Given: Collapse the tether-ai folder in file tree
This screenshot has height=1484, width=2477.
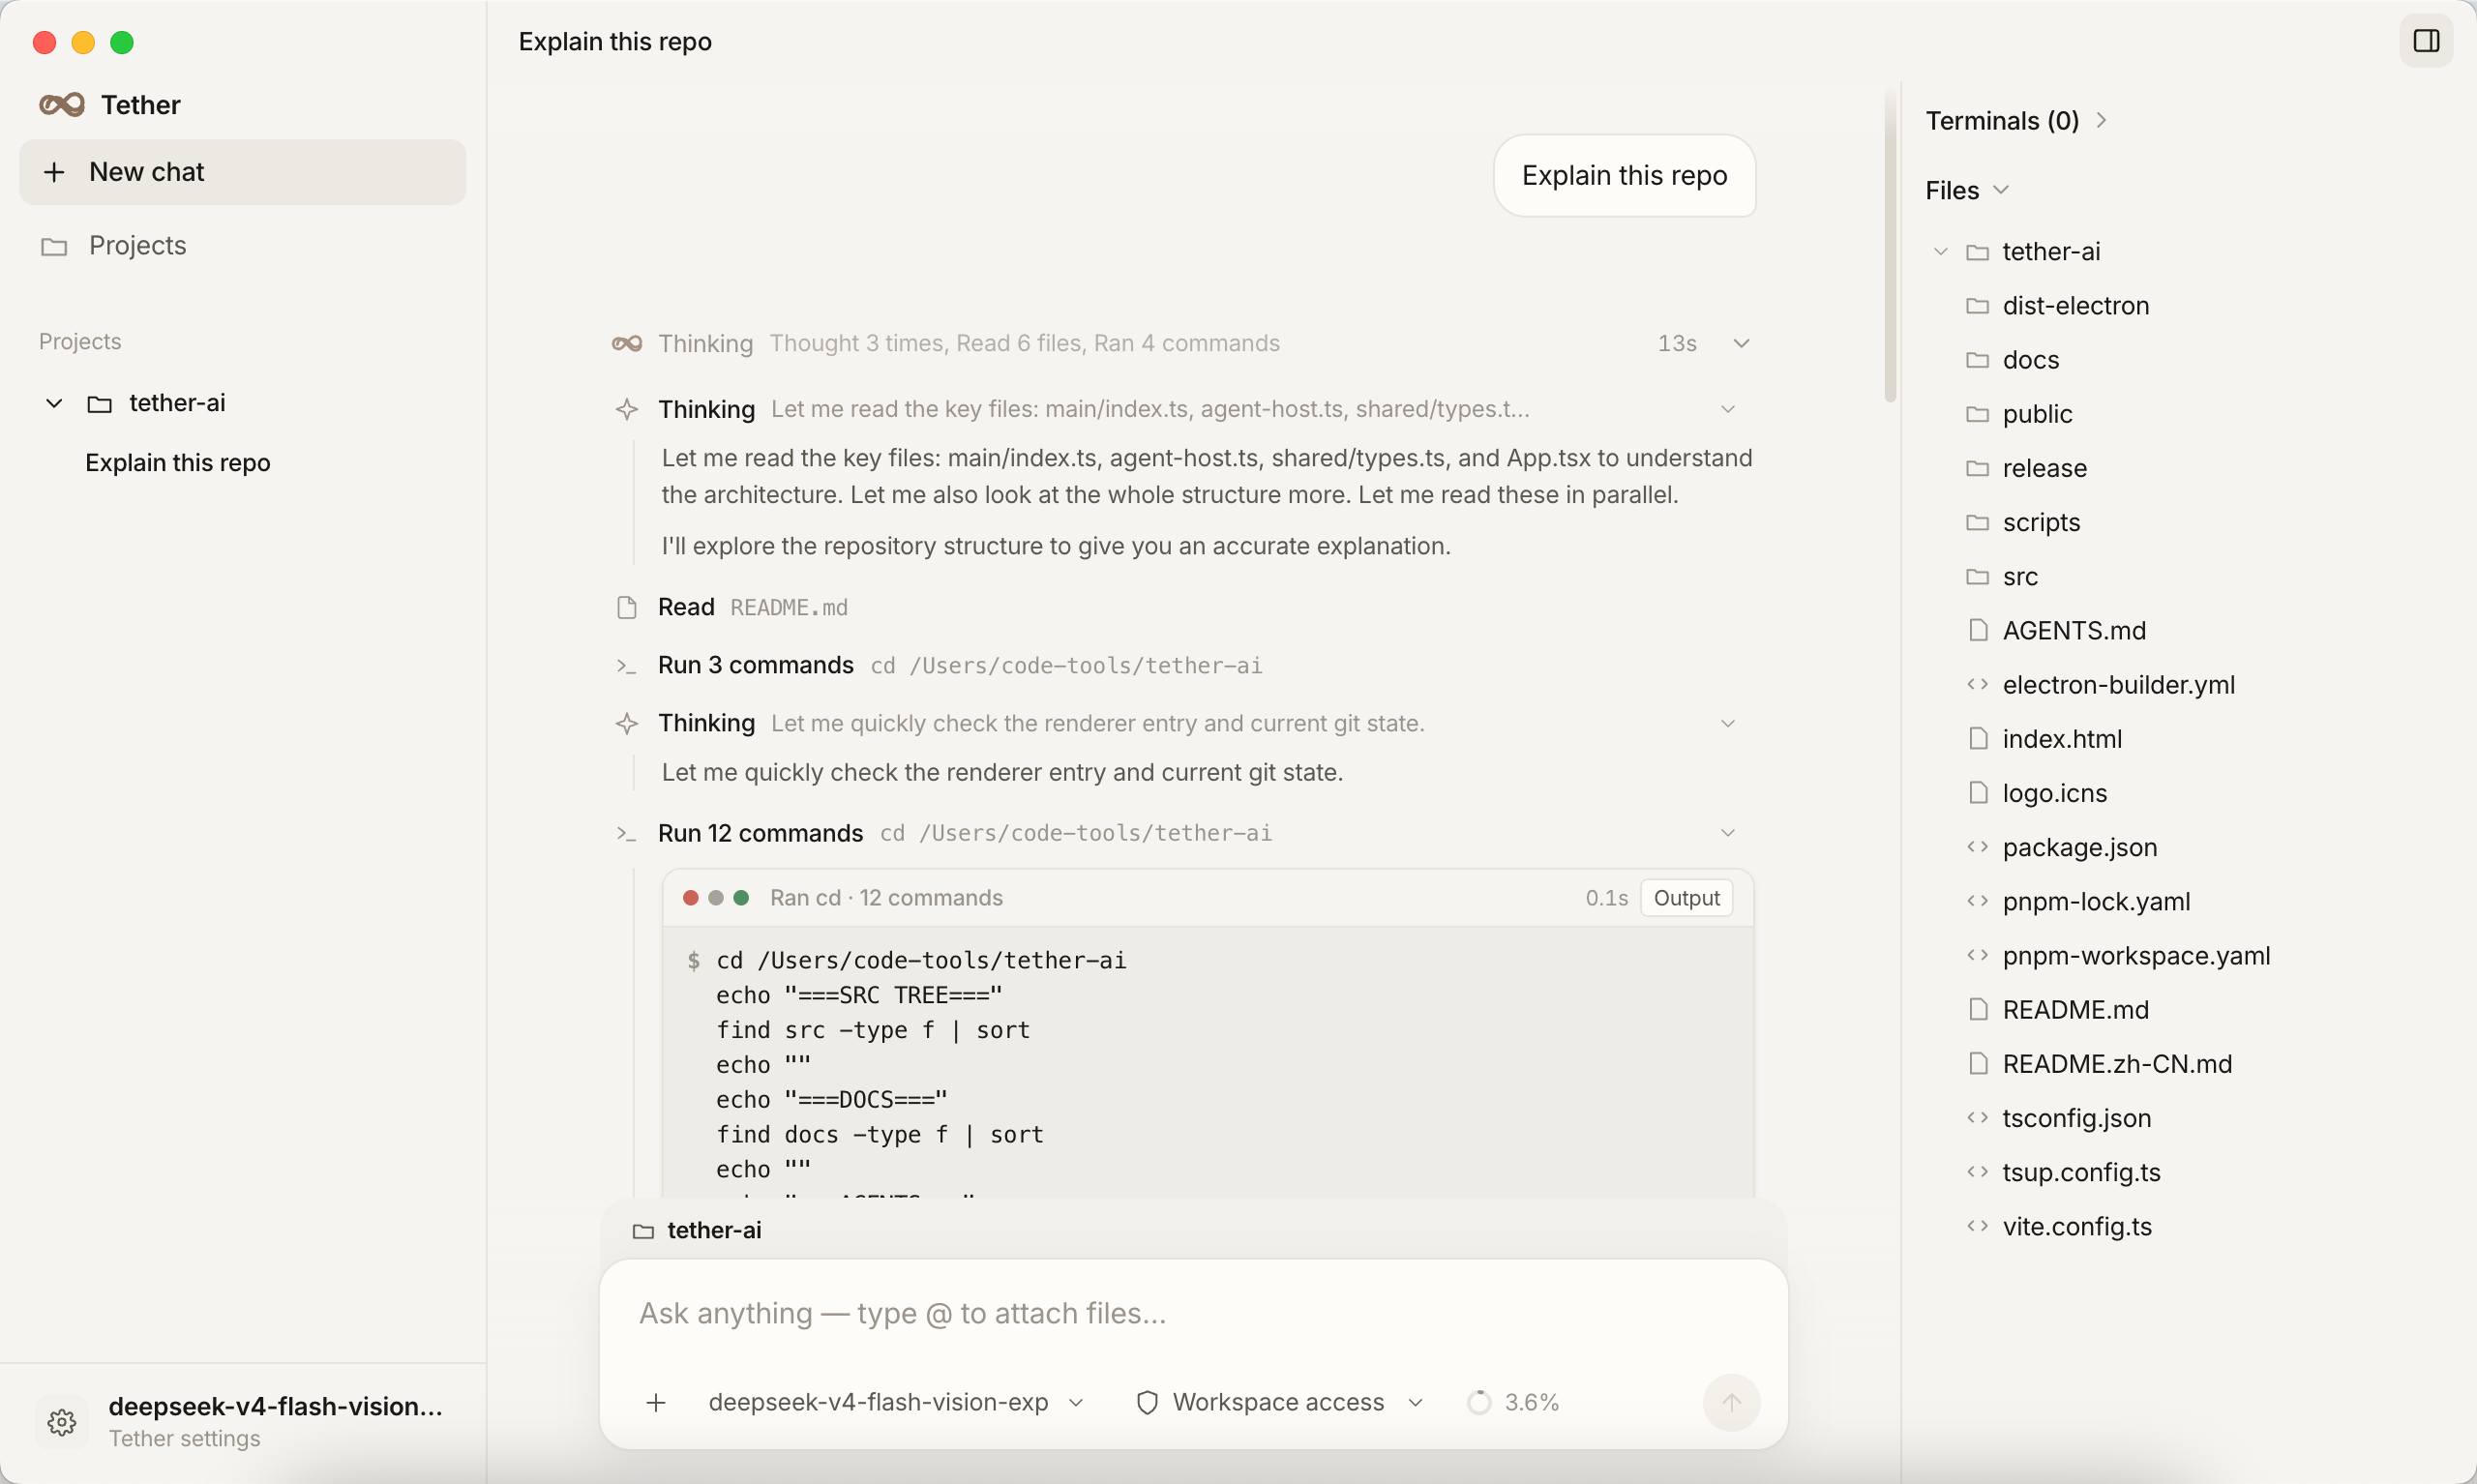Looking at the screenshot, I should click(1940, 251).
